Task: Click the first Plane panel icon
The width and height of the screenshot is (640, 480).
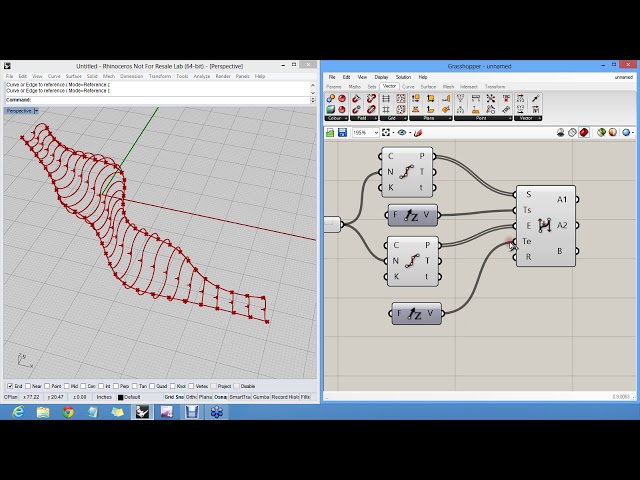Action: 416,98
